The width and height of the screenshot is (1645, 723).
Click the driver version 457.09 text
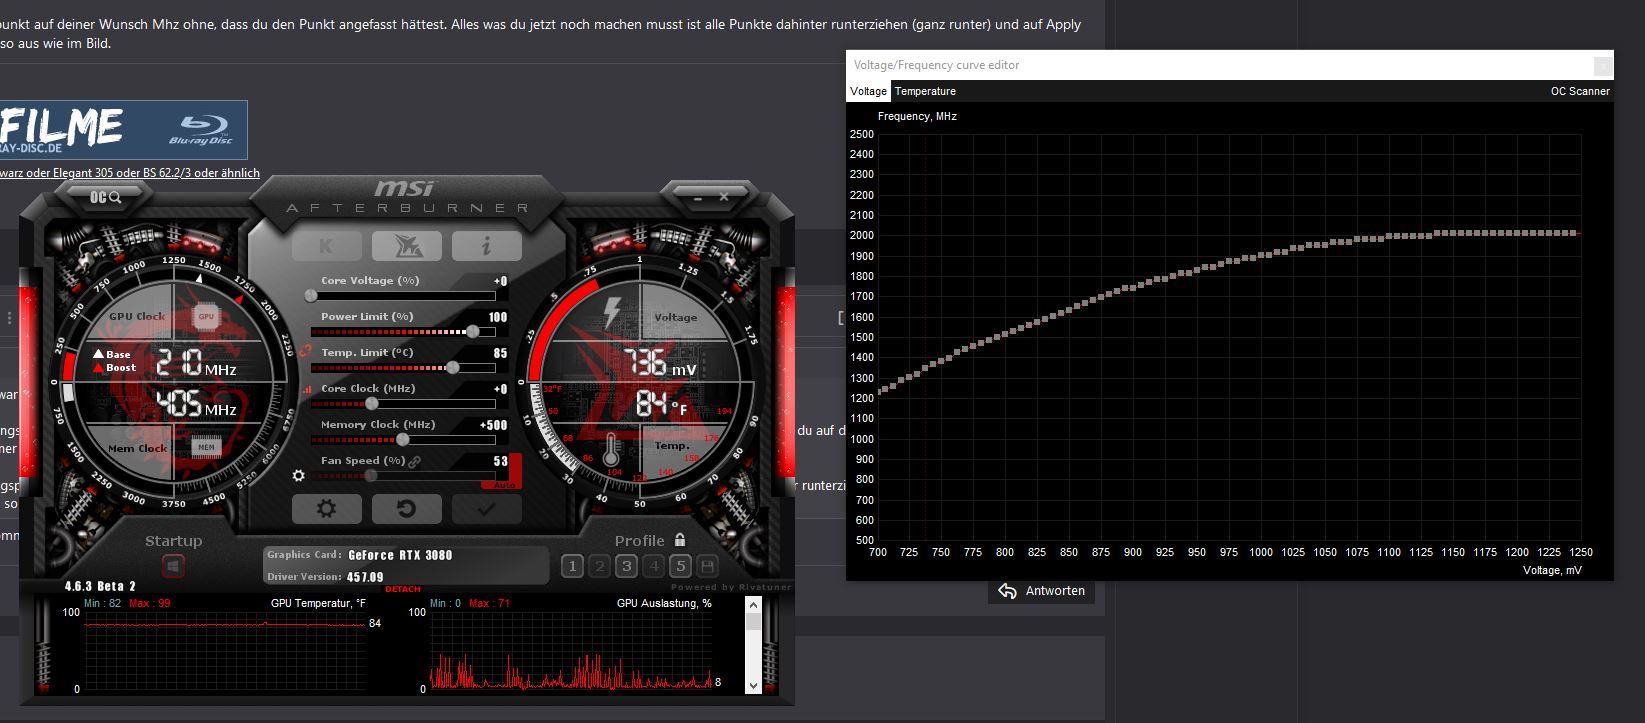click(365, 577)
